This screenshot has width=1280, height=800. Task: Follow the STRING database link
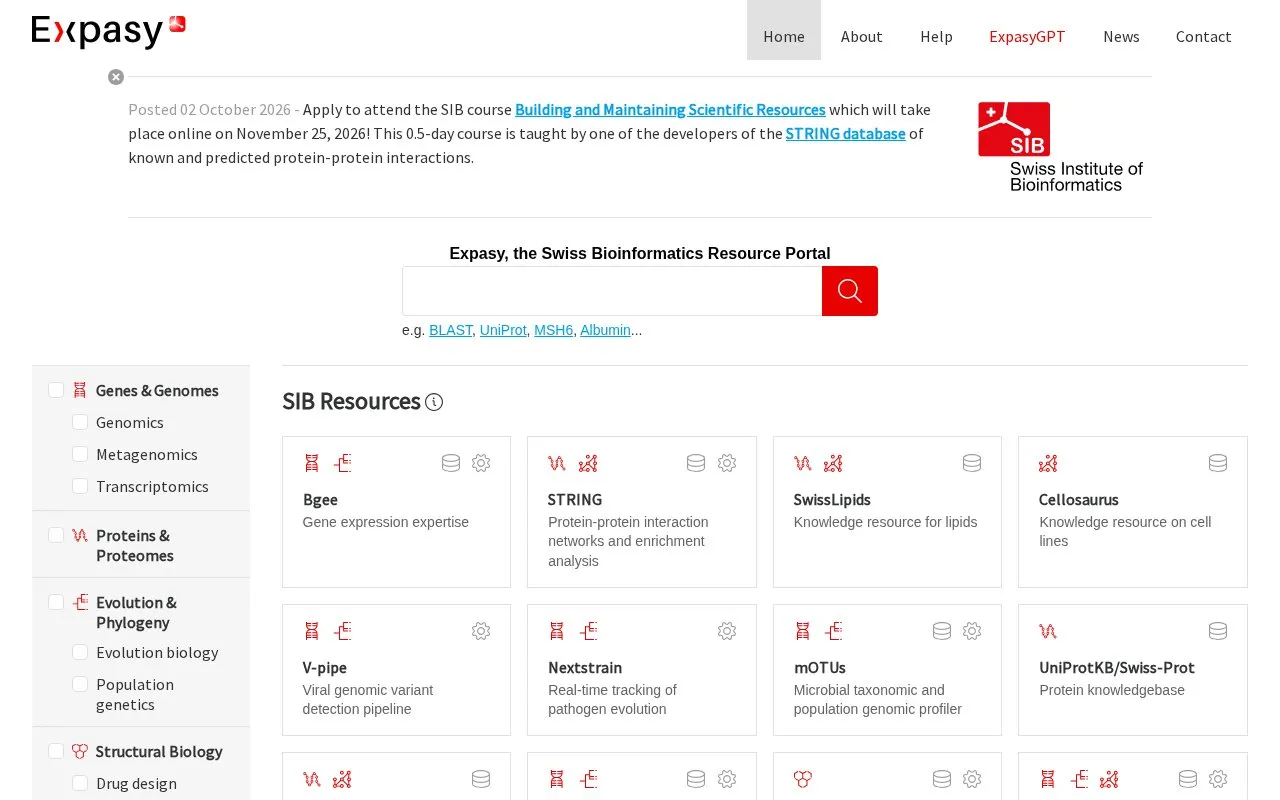(845, 134)
